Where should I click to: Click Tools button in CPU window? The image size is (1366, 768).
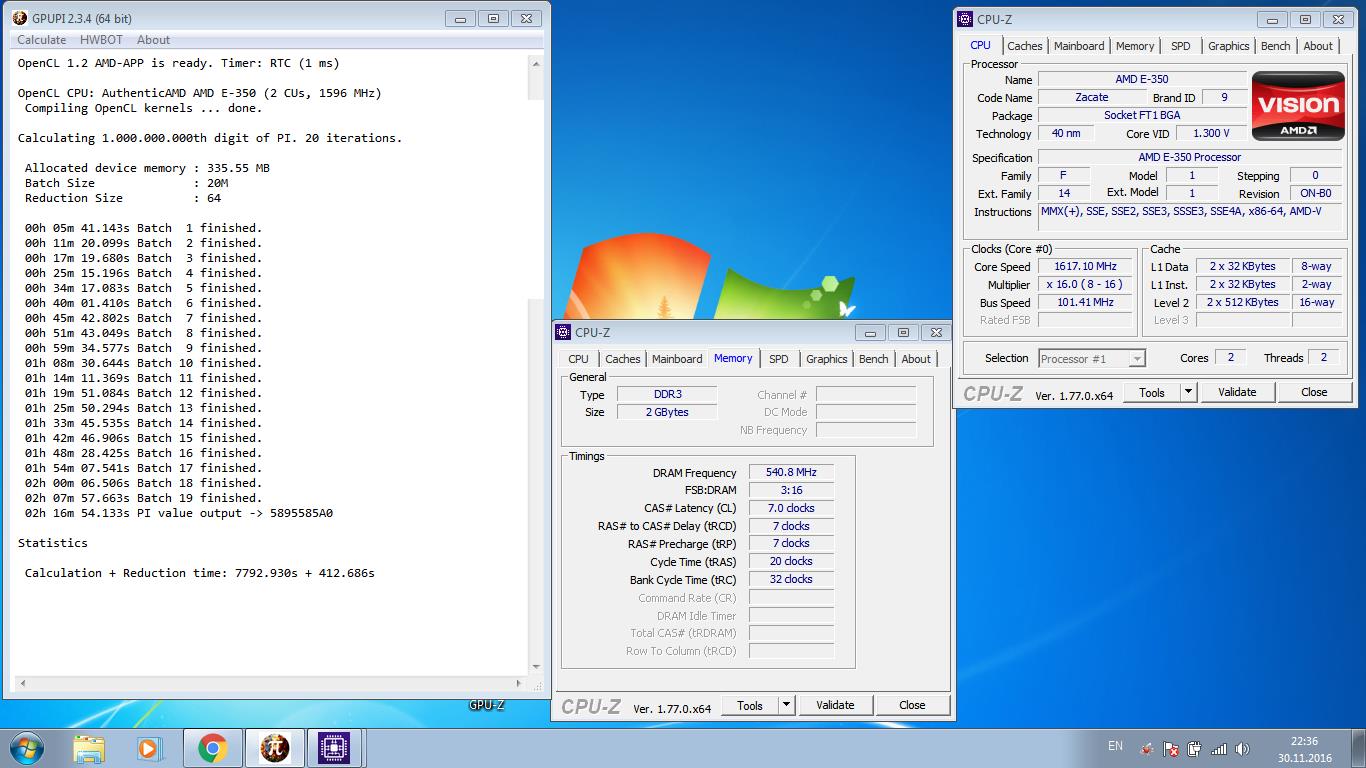[1152, 392]
